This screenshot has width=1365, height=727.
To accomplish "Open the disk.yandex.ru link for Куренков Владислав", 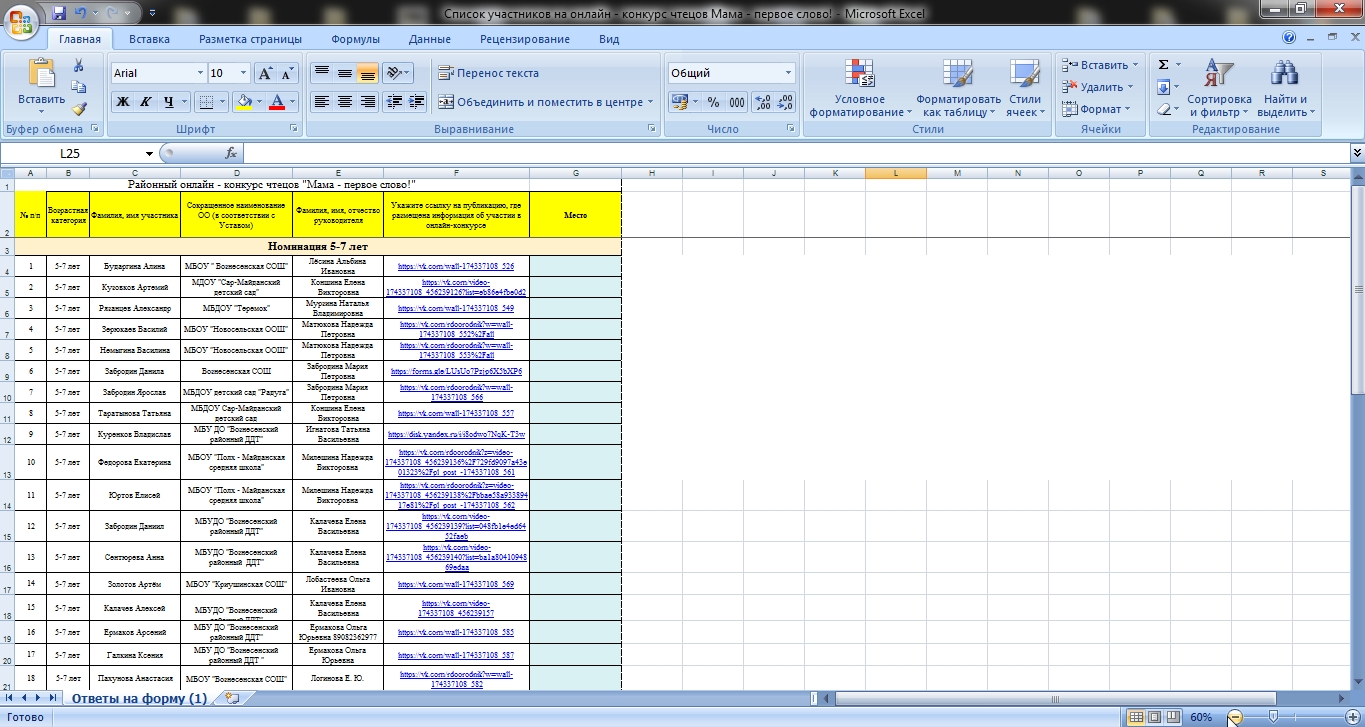I will [x=456, y=435].
